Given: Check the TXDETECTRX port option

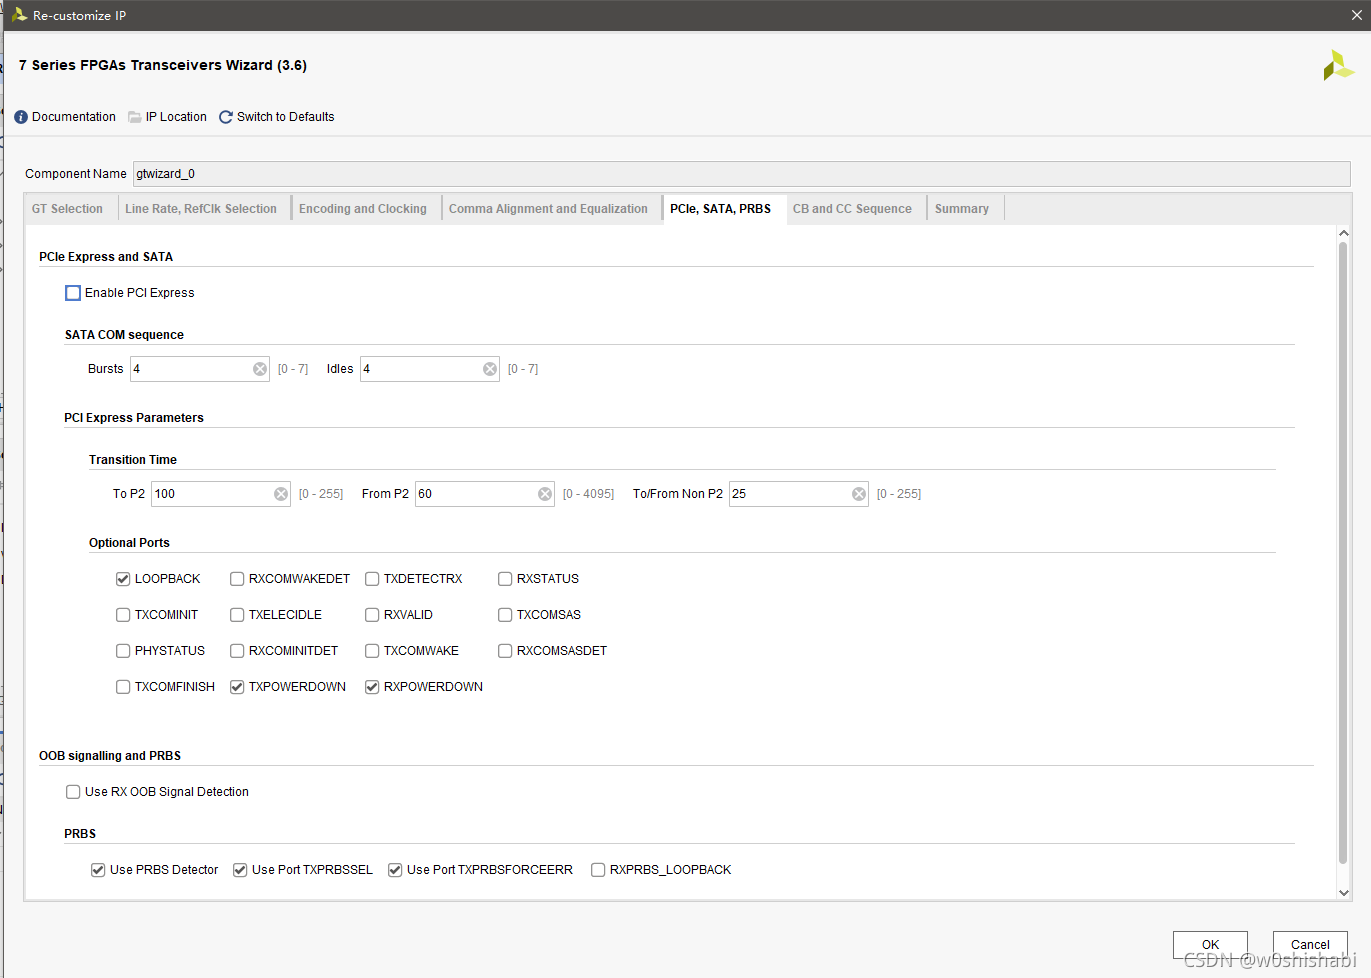Looking at the screenshot, I should click(x=372, y=579).
